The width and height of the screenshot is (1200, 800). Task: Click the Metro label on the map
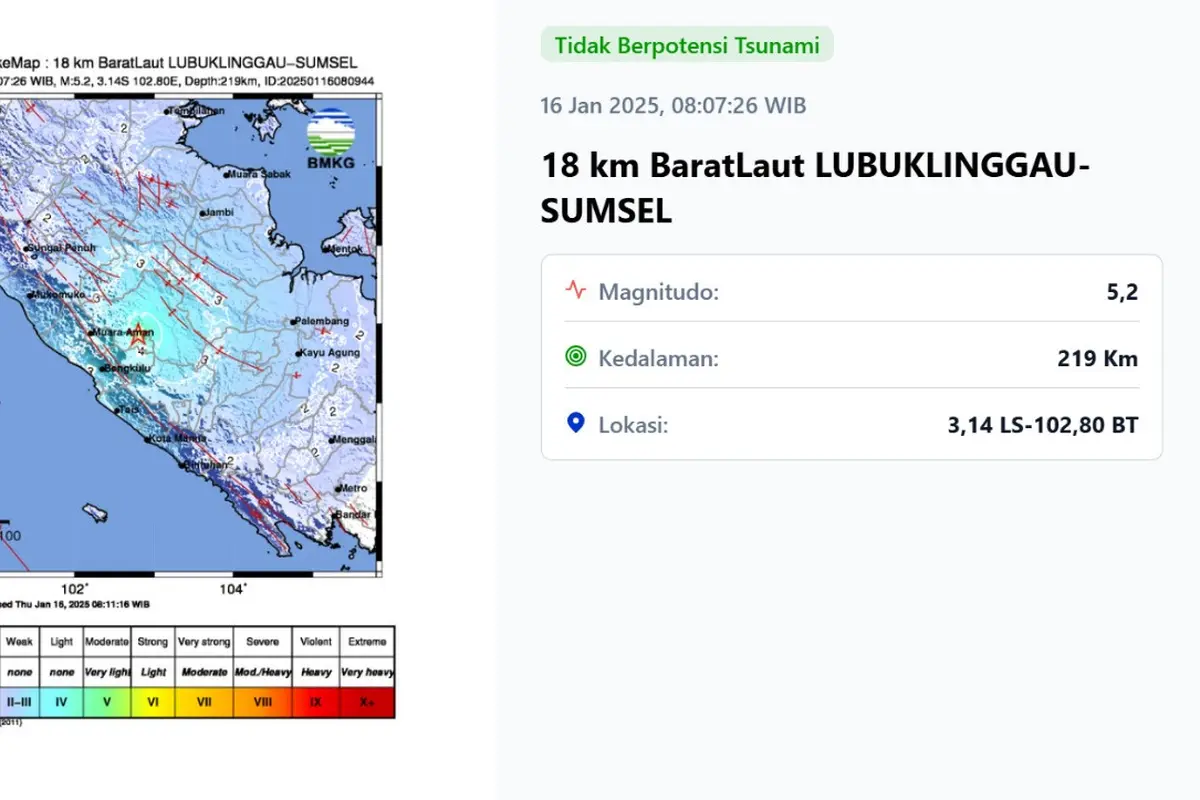354,488
